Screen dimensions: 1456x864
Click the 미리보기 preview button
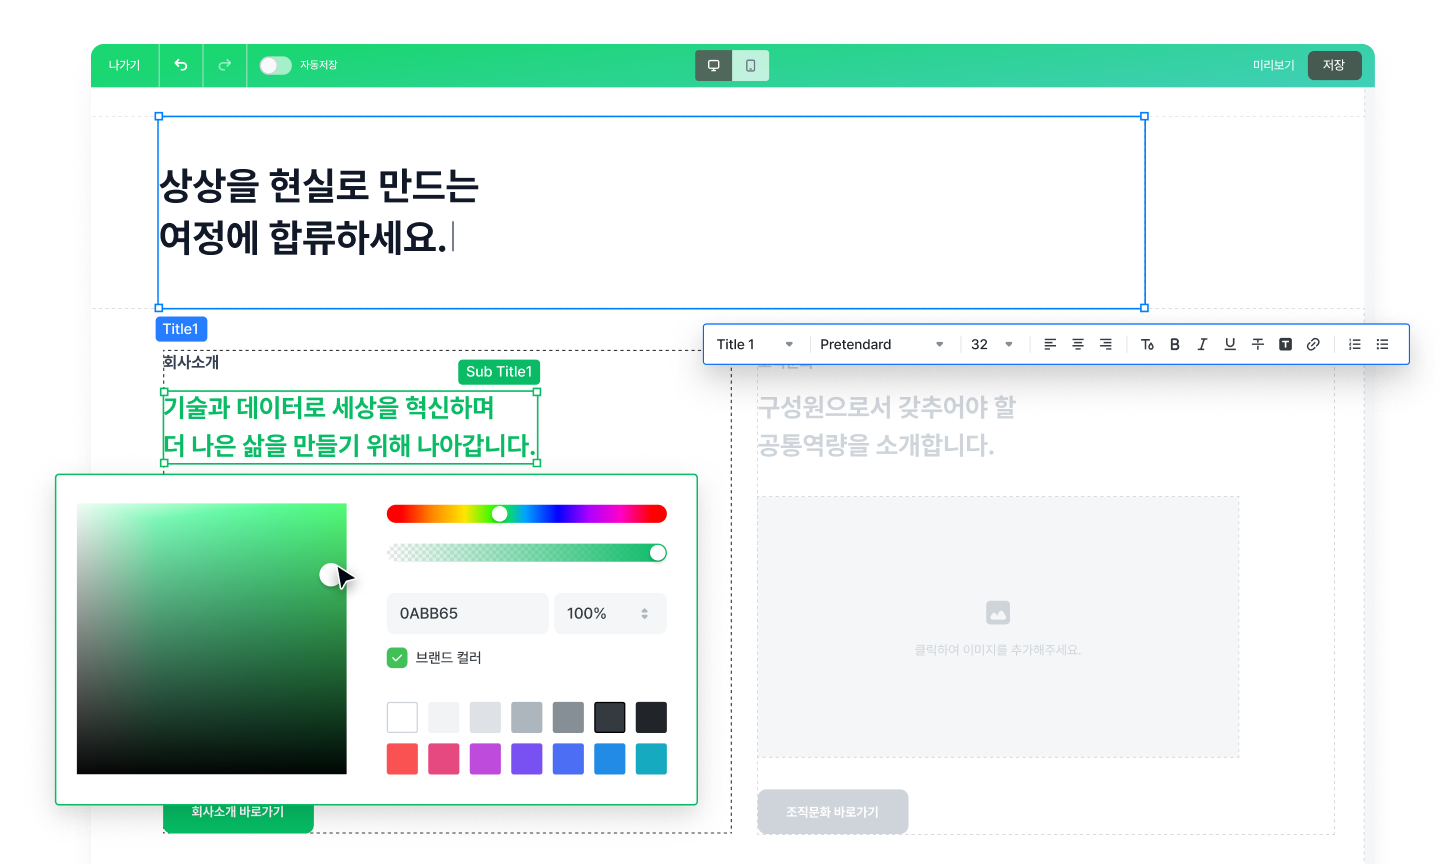(1273, 65)
